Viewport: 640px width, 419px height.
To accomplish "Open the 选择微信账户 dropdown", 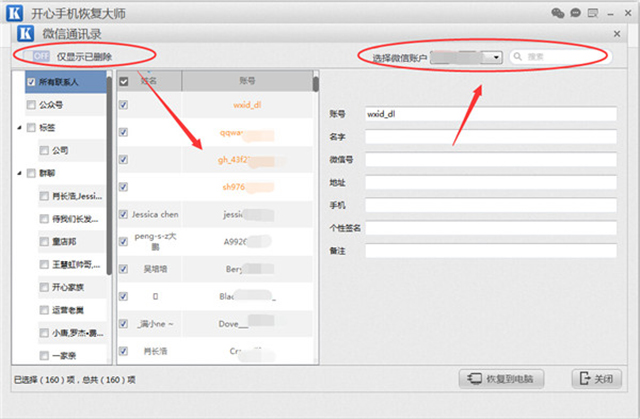I will [496, 57].
